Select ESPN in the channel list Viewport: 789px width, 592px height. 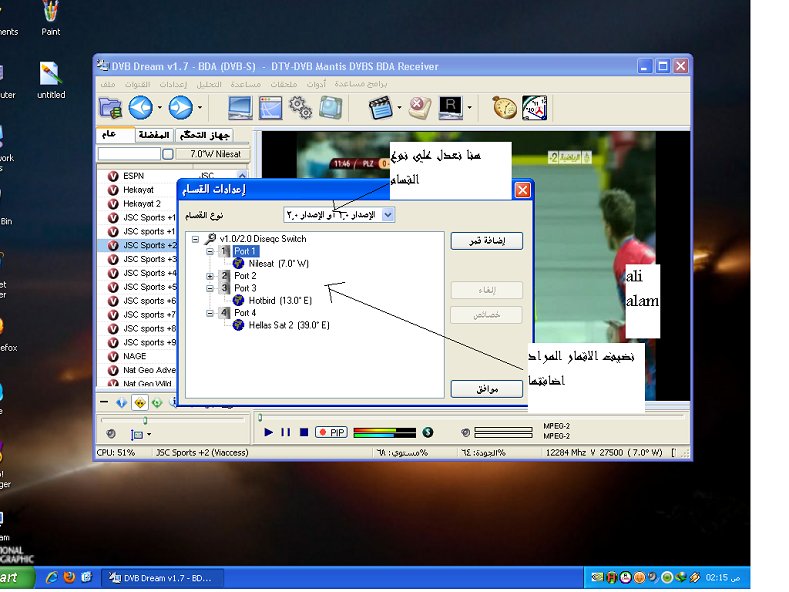coord(133,176)
